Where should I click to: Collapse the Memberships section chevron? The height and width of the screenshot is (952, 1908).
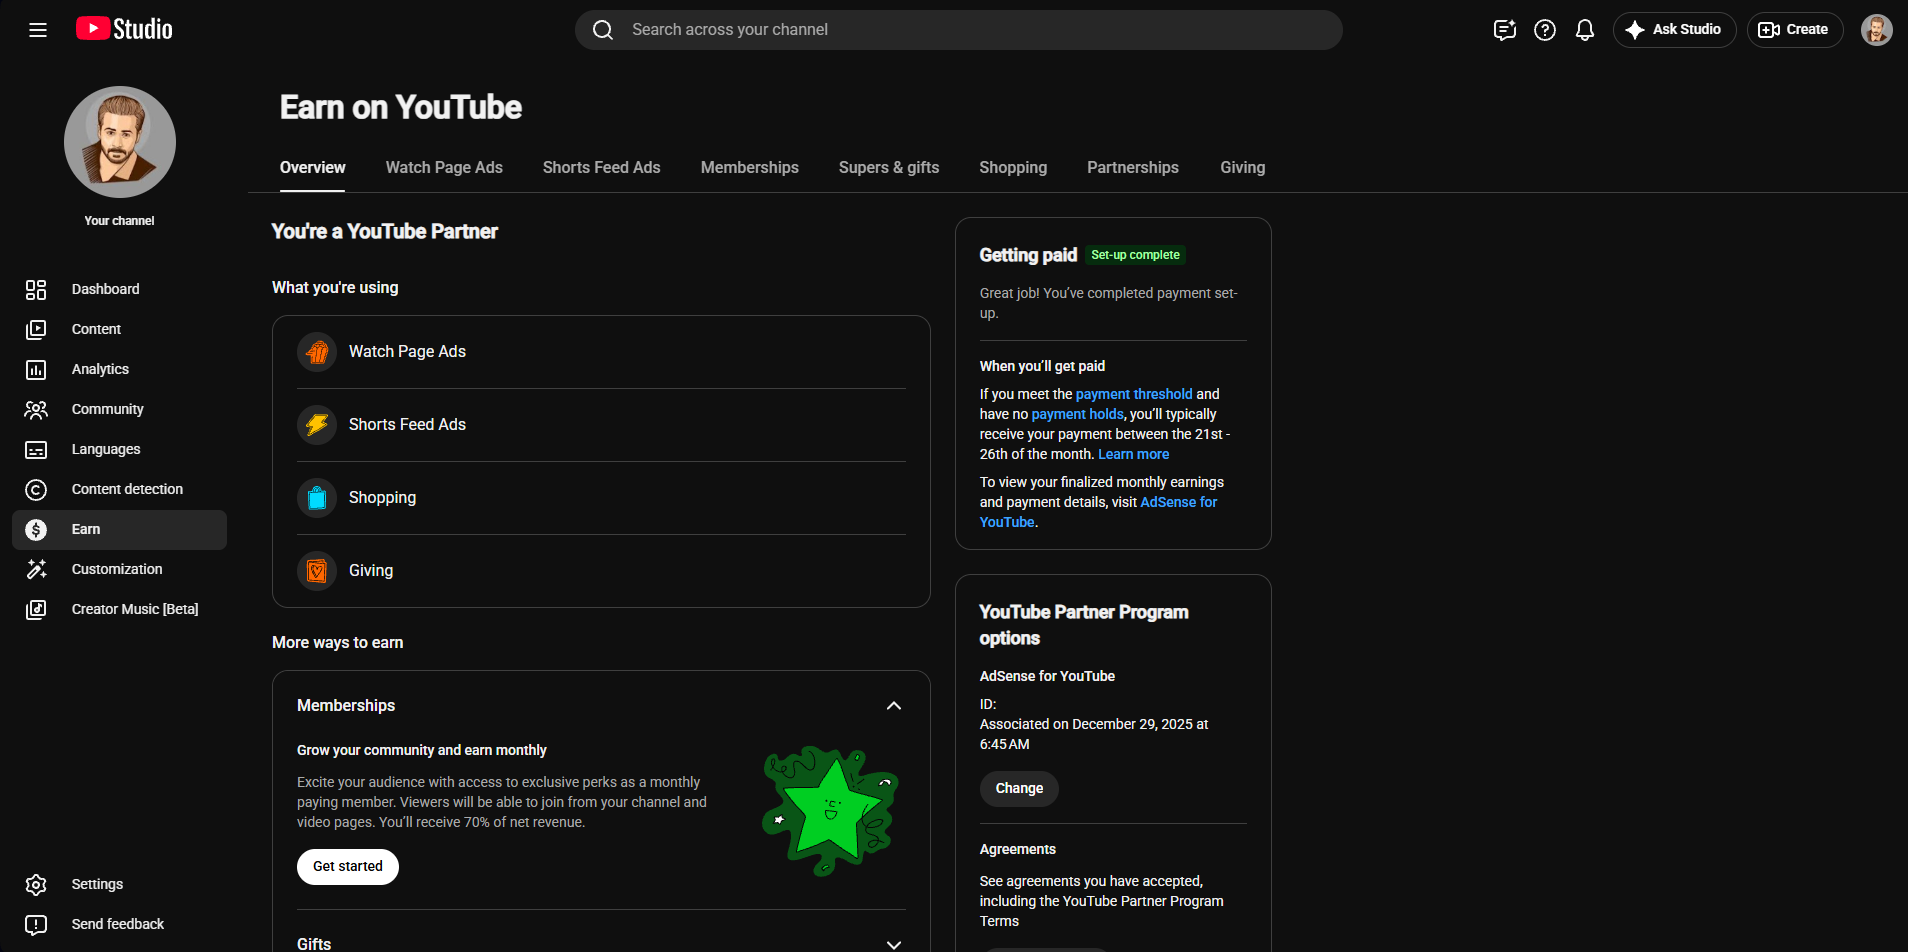(x=894, y=706)
